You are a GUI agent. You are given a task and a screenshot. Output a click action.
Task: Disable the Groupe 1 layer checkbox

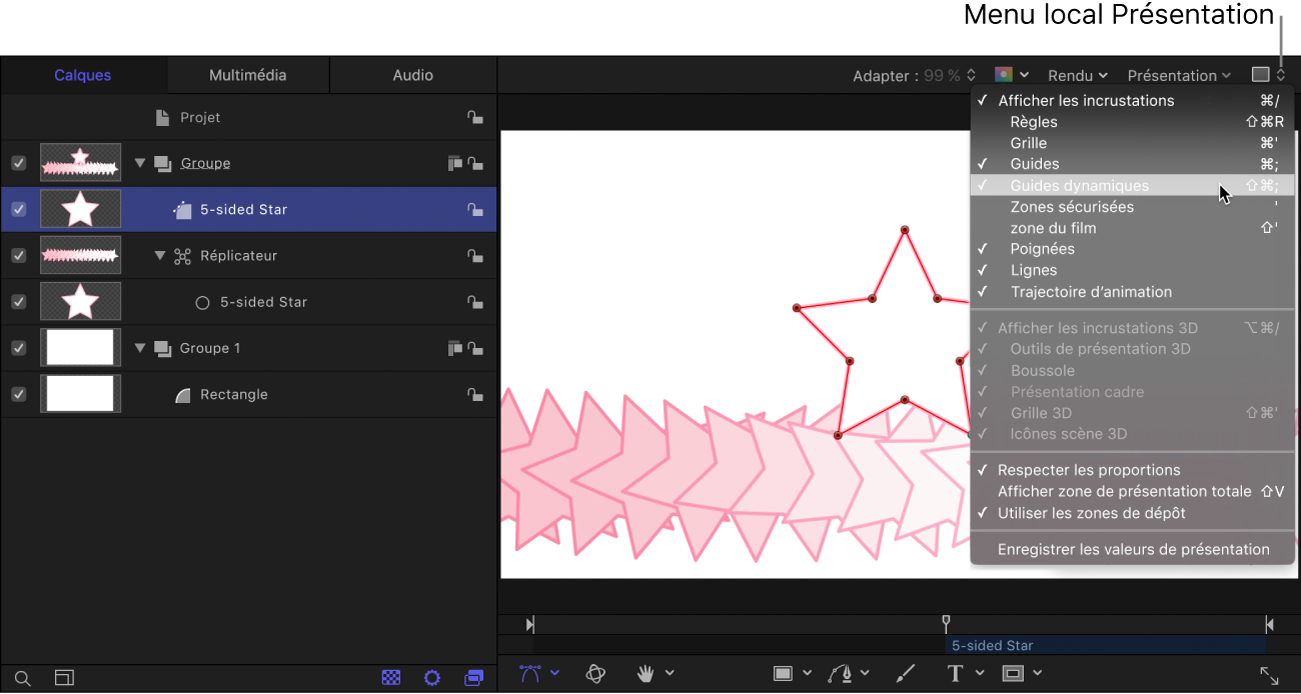[x=18, y=348]
